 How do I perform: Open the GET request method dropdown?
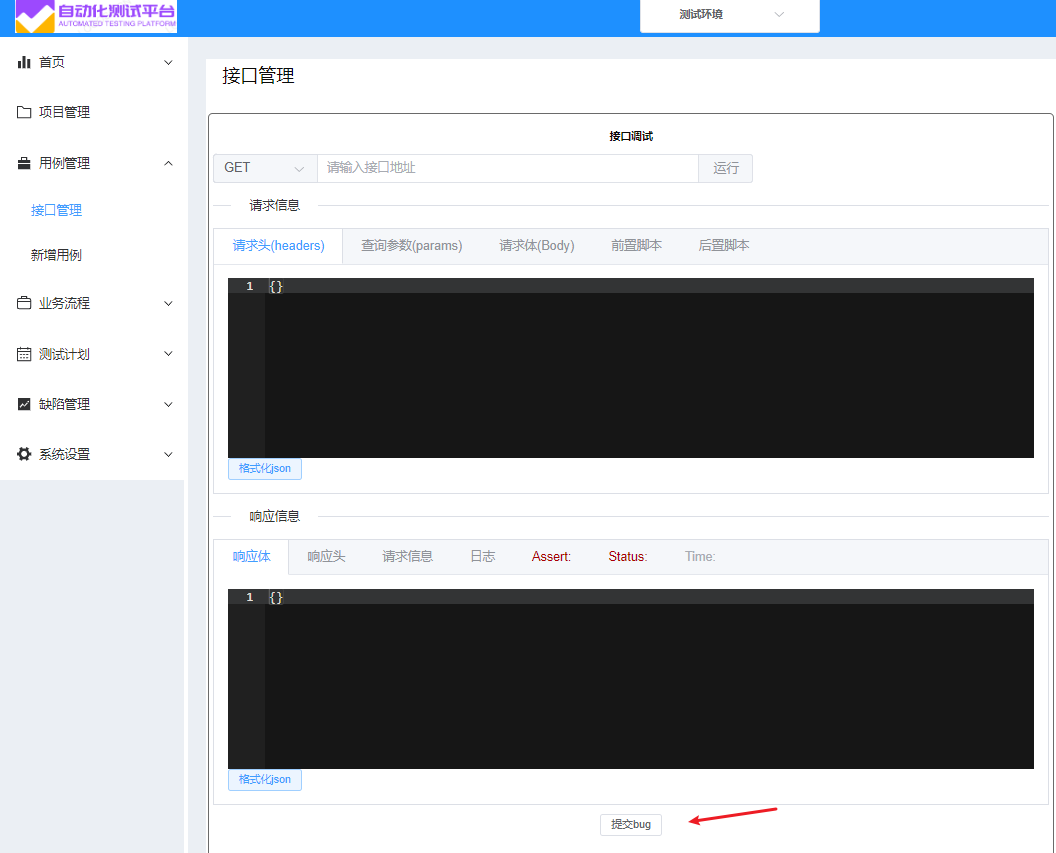pyautogui.click(x=265, y=168)
